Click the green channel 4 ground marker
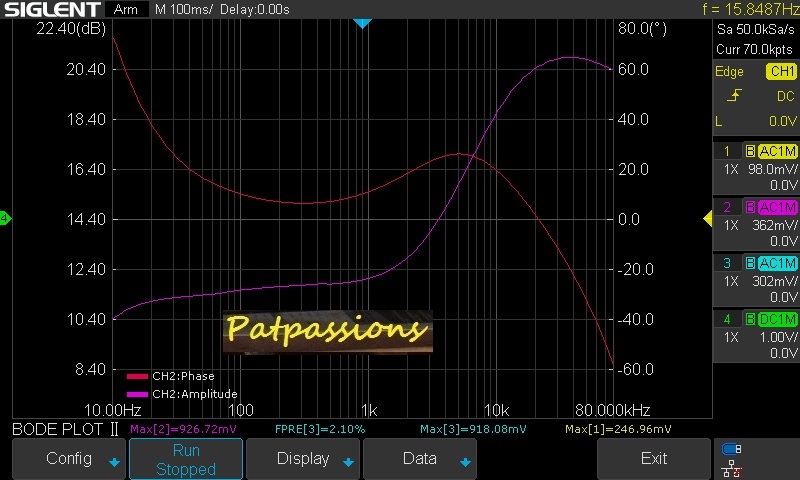The width and height of the screenshot is (800, 480). 5,218
